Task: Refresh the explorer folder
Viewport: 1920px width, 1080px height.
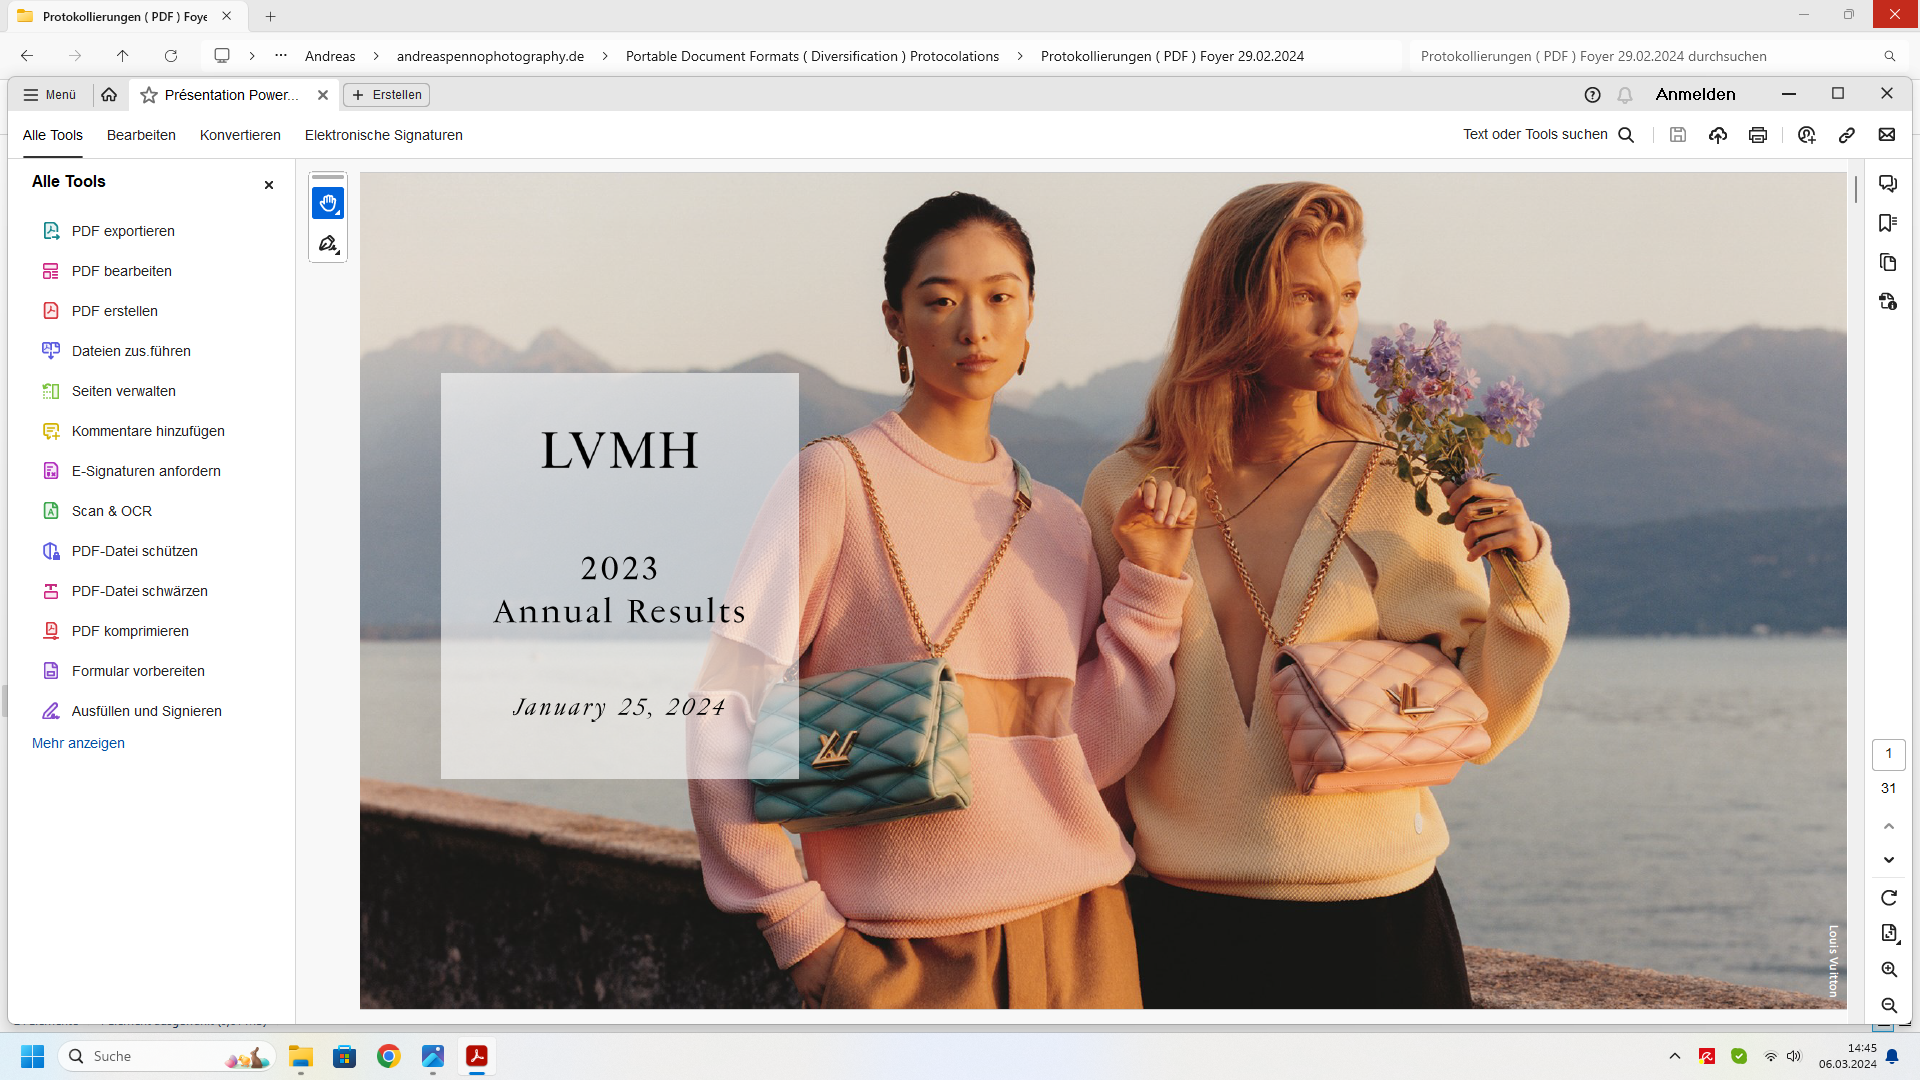Action: 171,56
